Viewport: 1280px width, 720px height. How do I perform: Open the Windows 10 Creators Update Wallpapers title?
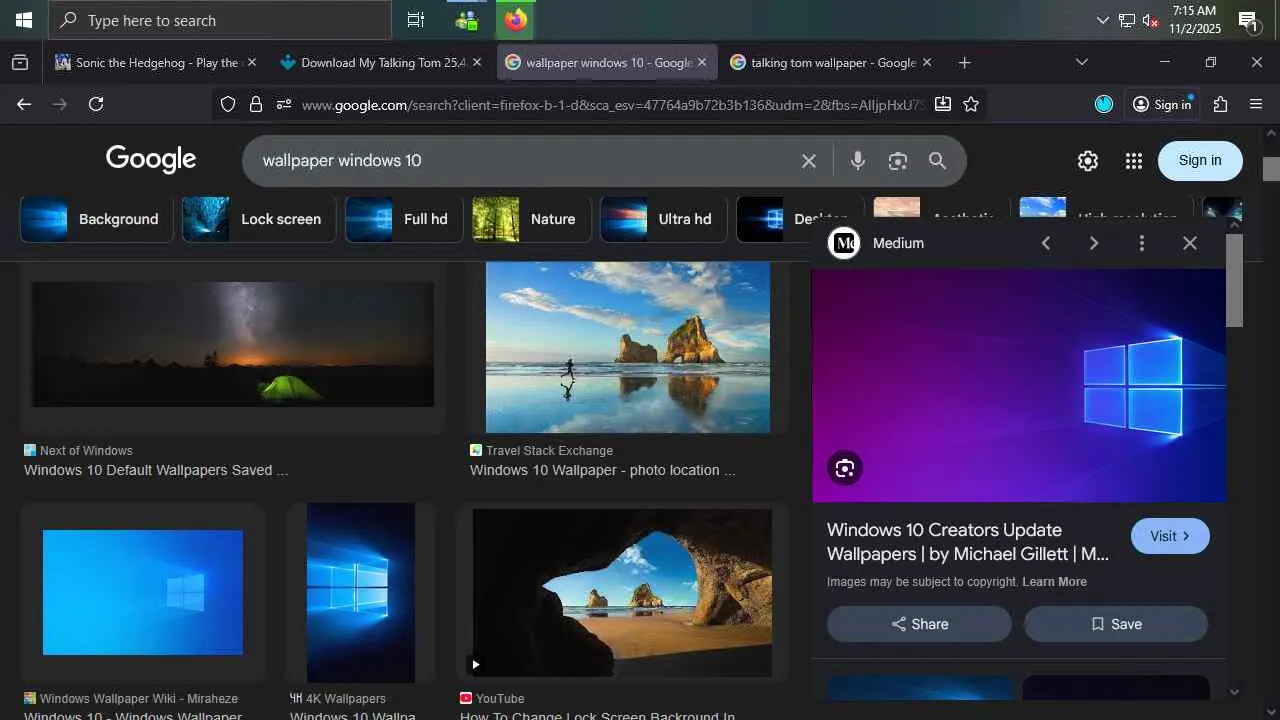click(968, 542)
